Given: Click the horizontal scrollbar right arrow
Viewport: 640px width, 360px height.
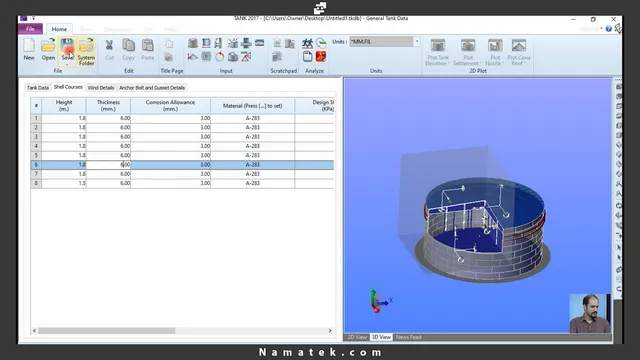Looking at the screenshot, I should pyautogui.click(x=330, y=331).
